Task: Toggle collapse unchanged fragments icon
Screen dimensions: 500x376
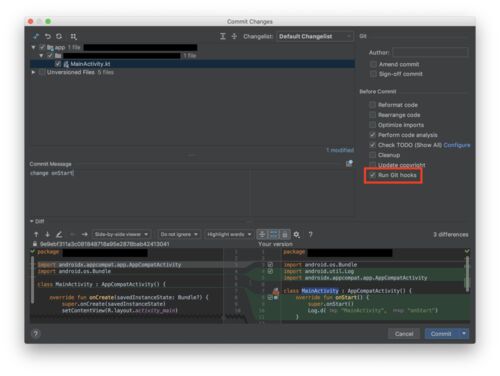Action: coord(262,234)
